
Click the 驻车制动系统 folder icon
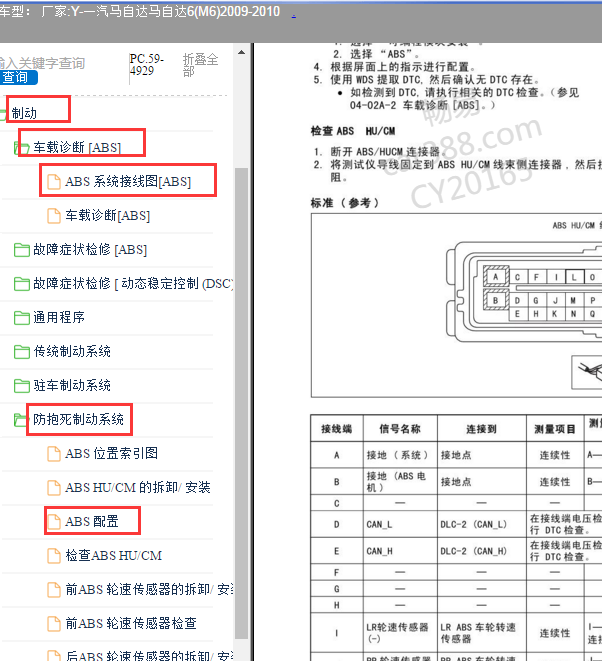click(x=22, y=386)
